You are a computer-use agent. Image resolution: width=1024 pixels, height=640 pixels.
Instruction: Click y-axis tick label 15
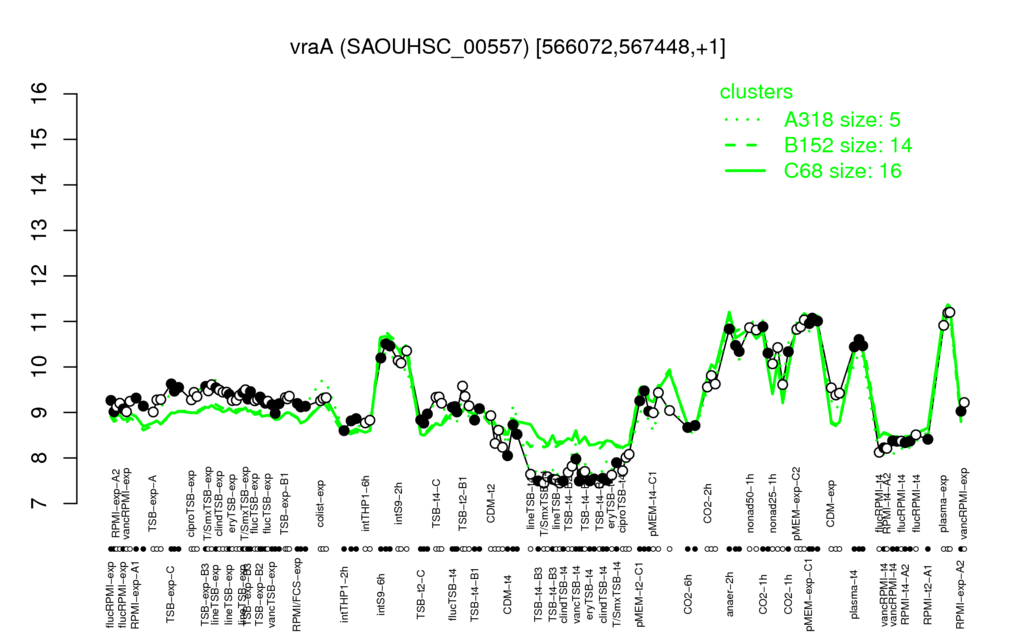pyautogui.click(x=39, y=139)
